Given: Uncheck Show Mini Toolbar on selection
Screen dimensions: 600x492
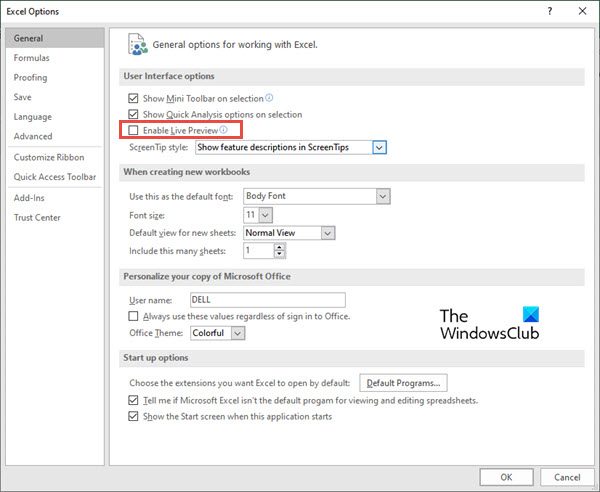Looking at the screenshot, I should tap(133, 98).
